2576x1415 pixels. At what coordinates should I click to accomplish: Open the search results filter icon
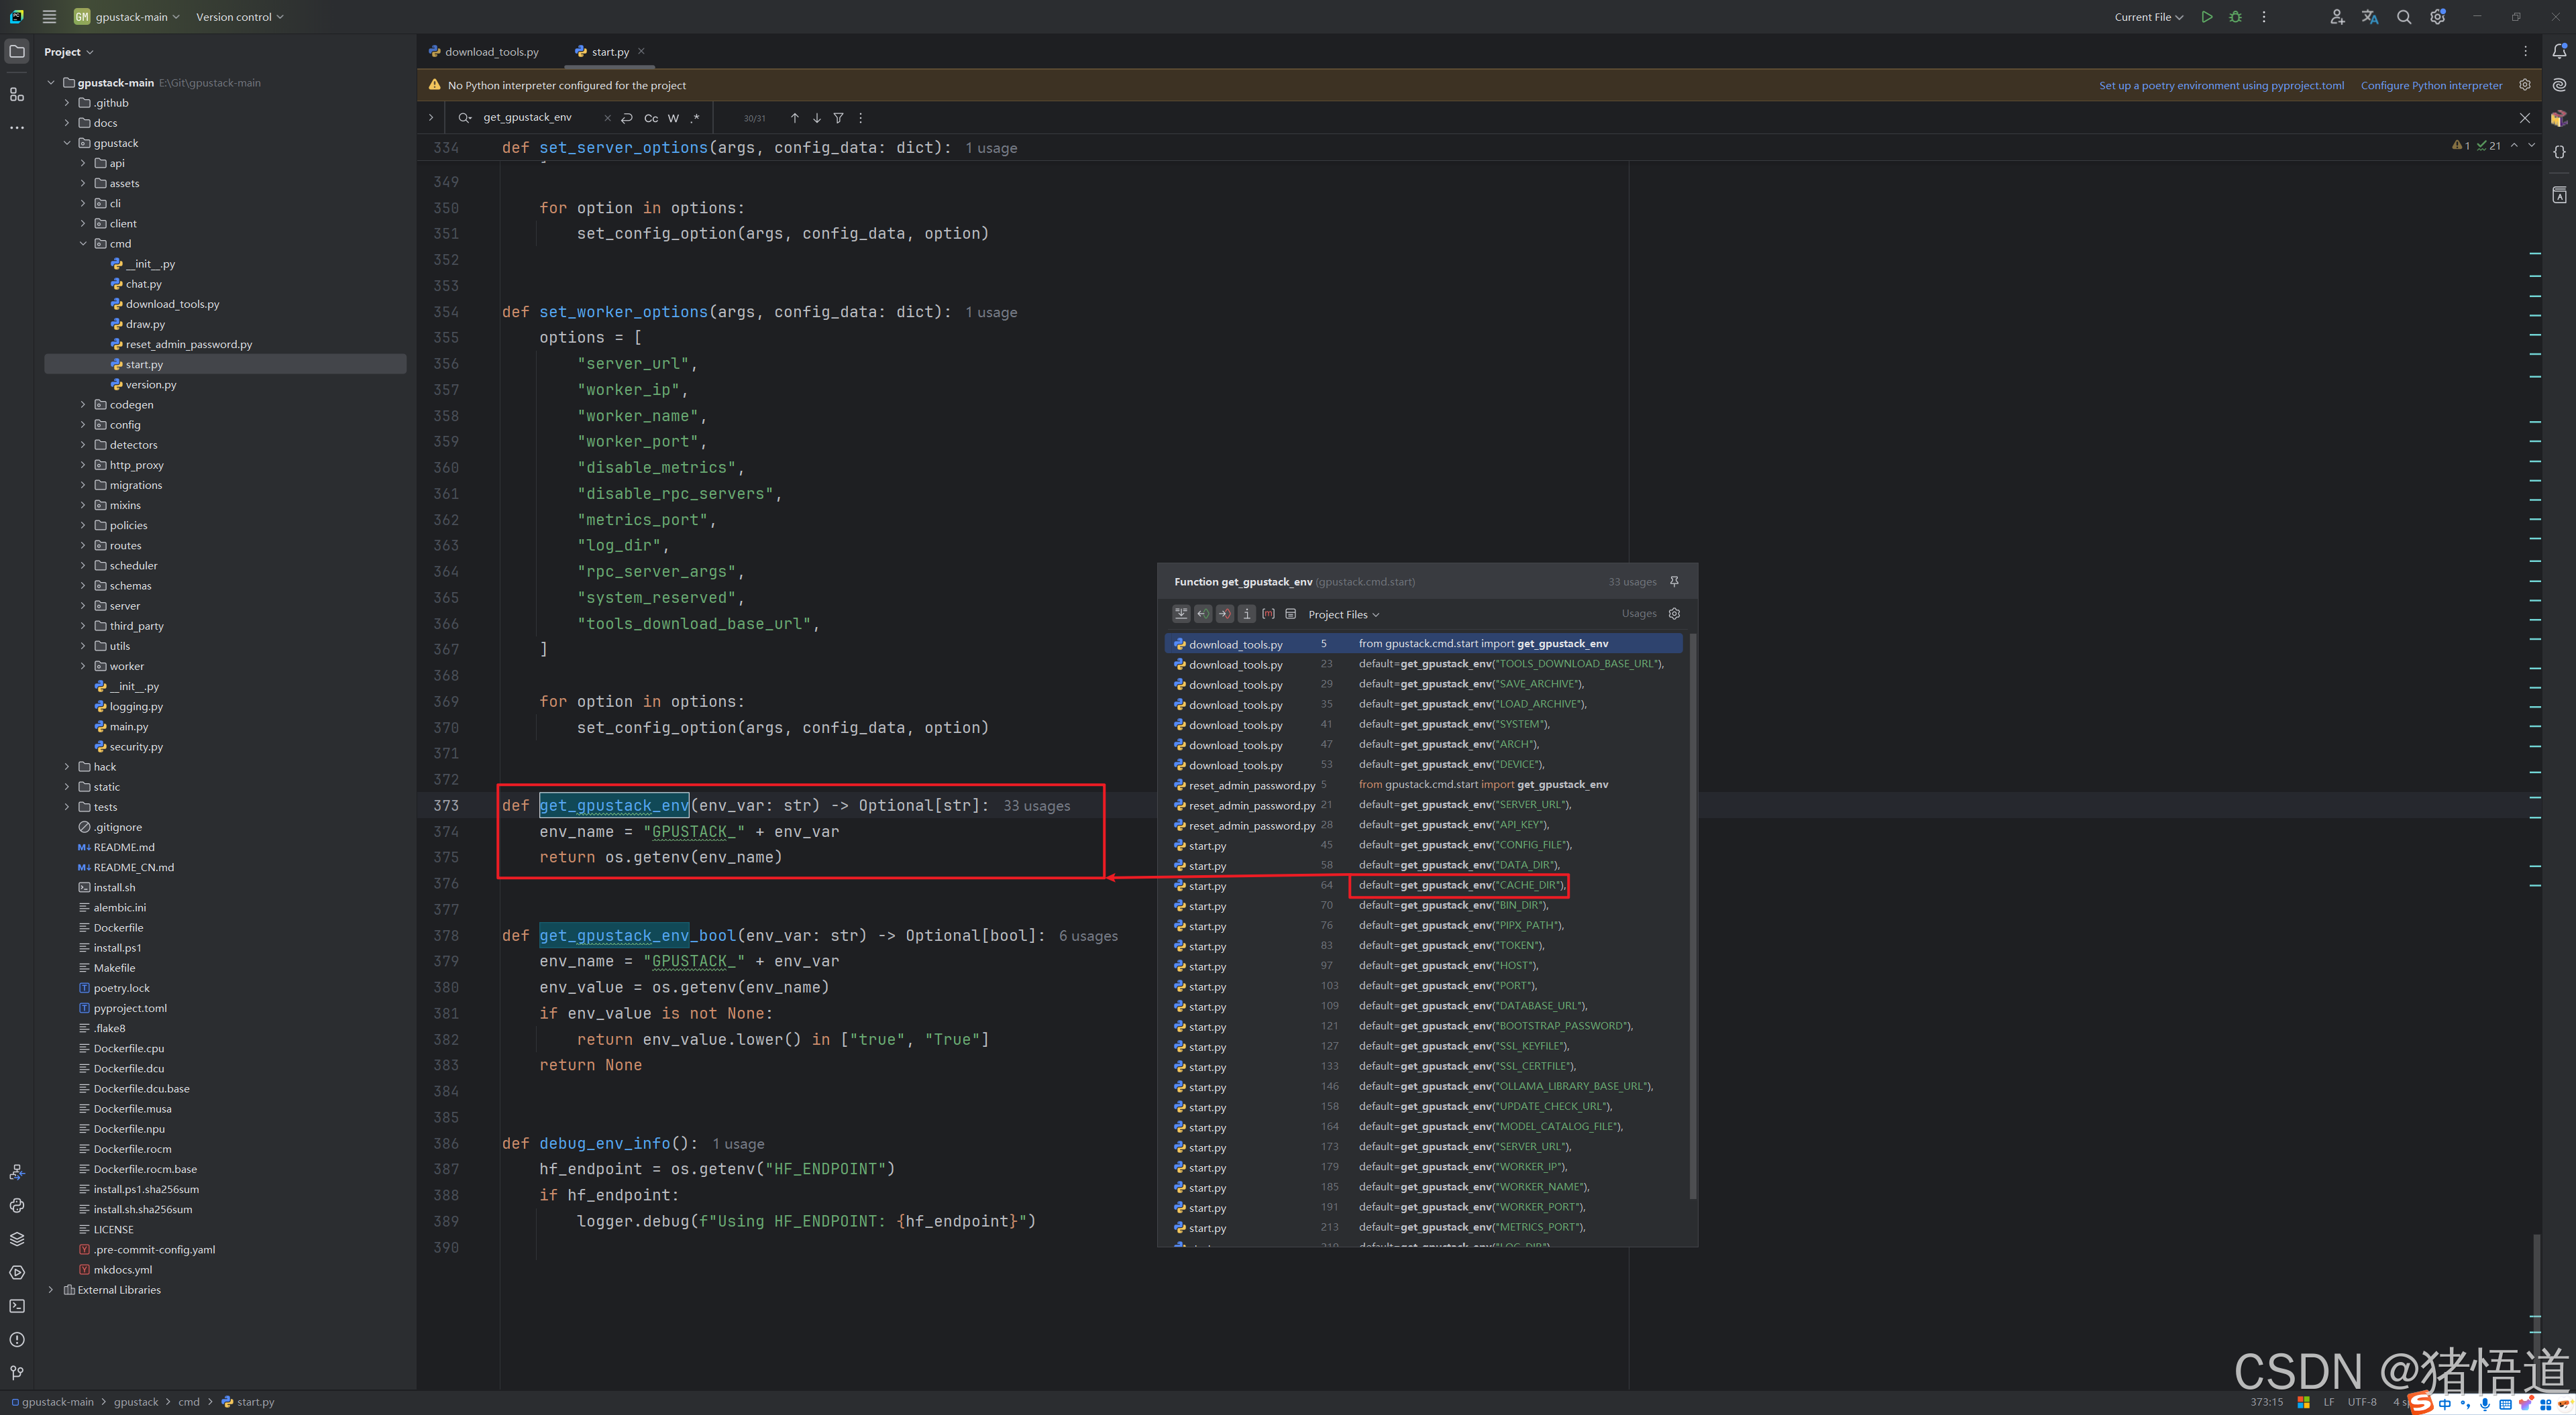pos(838,118)
